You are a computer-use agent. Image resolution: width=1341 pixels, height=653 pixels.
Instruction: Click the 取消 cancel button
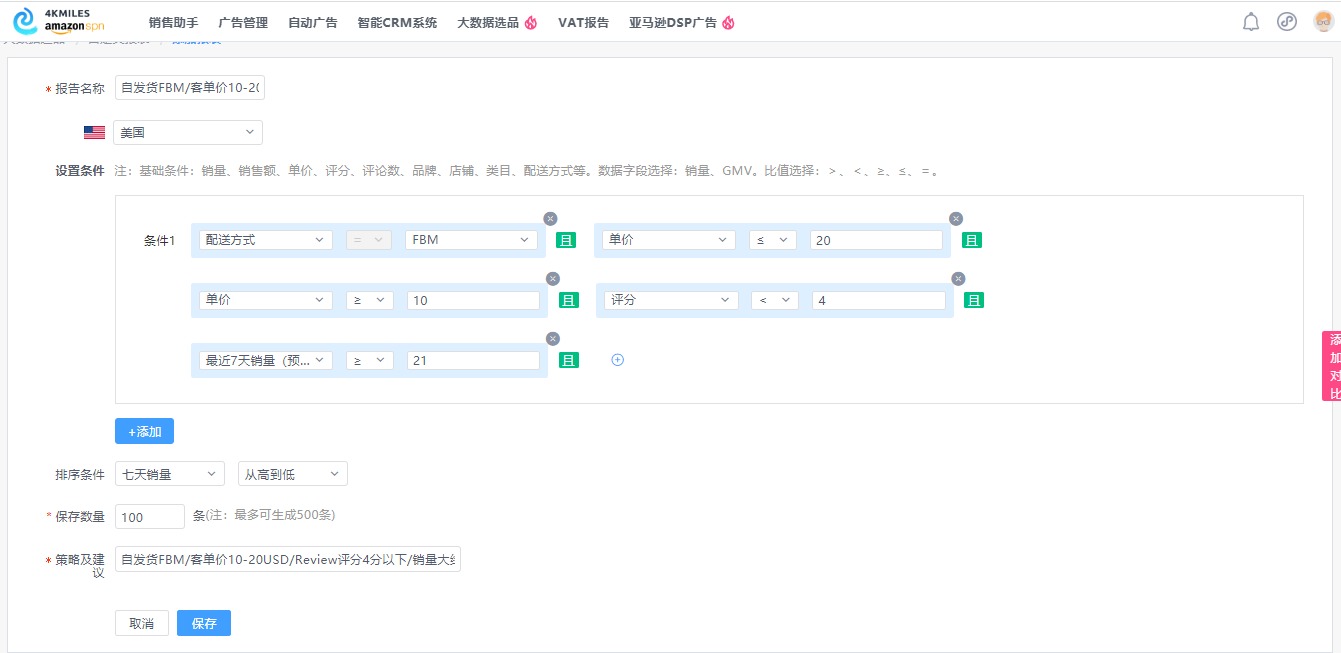coord(141,622)
